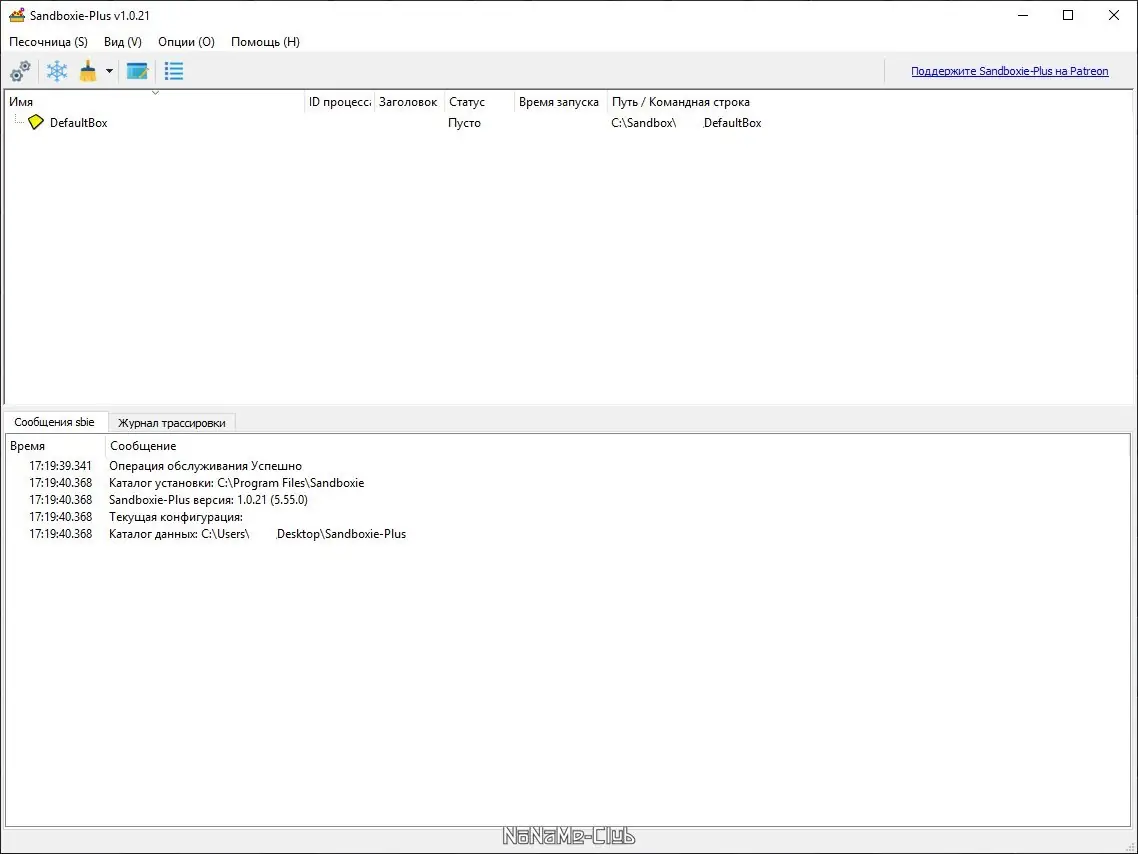The height and width of the screenshot is (854, 1138).
Task: Maximize the Sandboxie-Plus window
Action: pyautogui.click(x=1068, y=15)
